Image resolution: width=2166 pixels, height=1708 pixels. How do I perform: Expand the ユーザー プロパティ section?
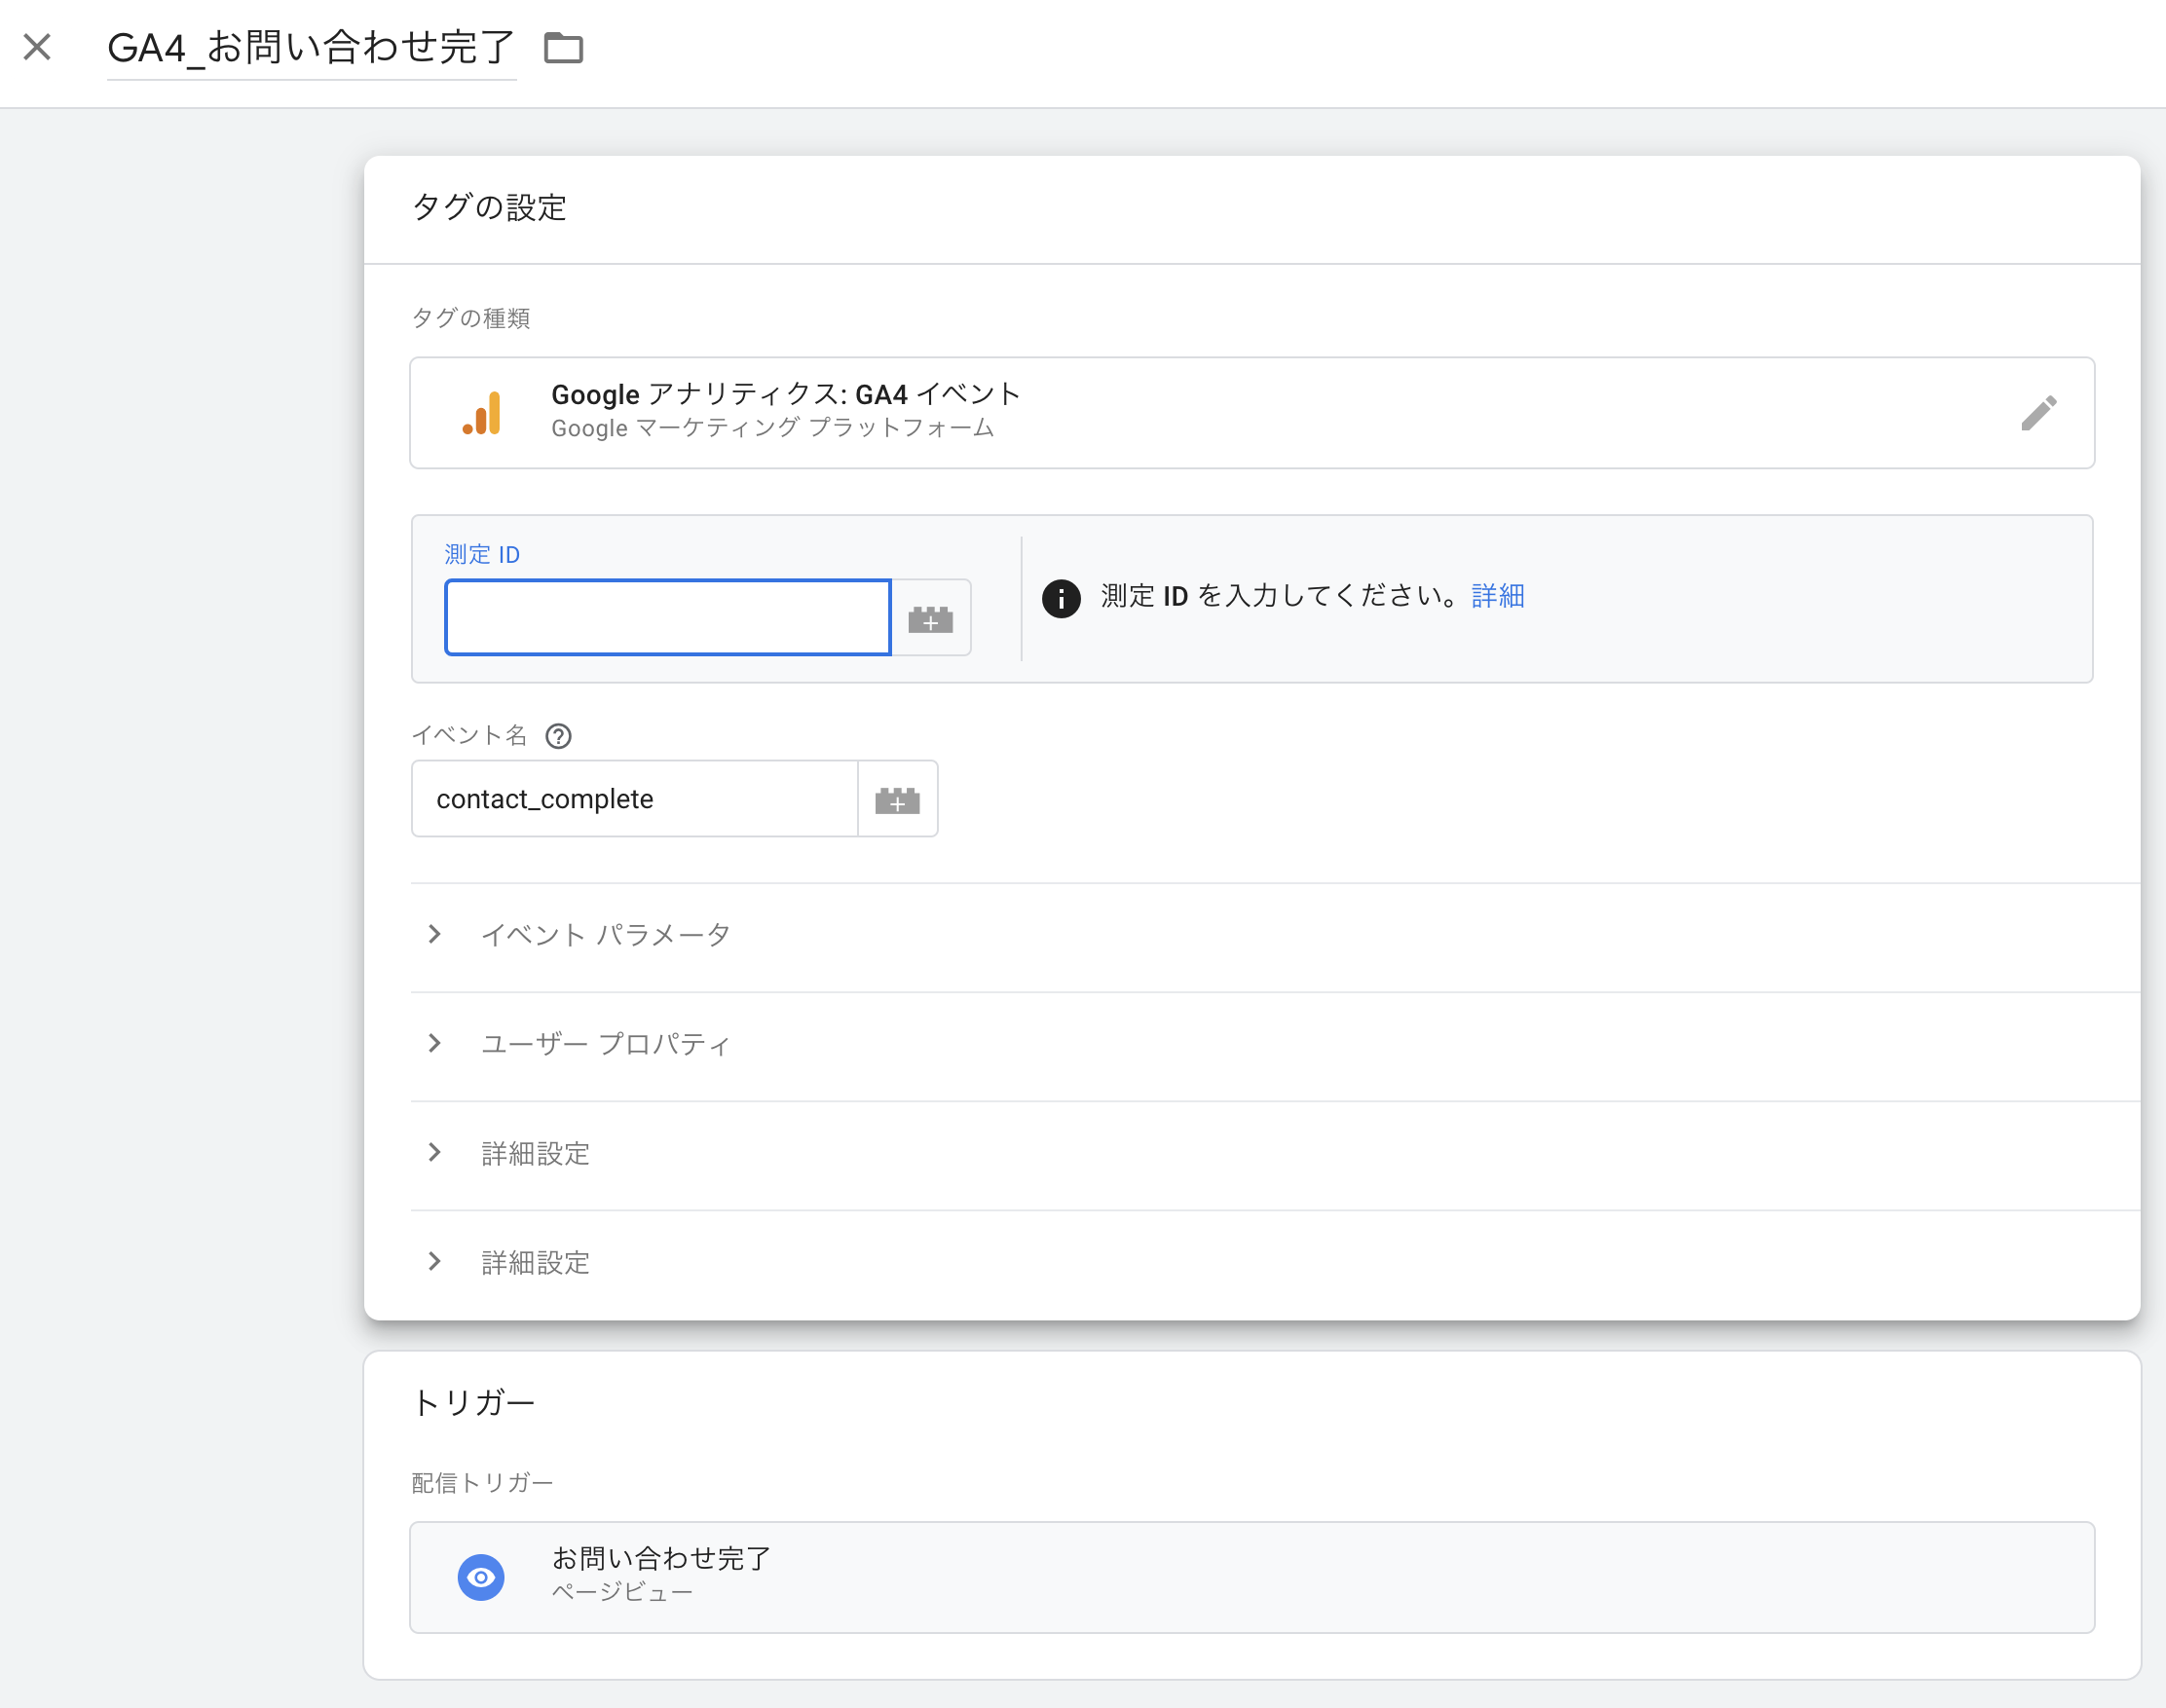[x=1275, y=1044]
